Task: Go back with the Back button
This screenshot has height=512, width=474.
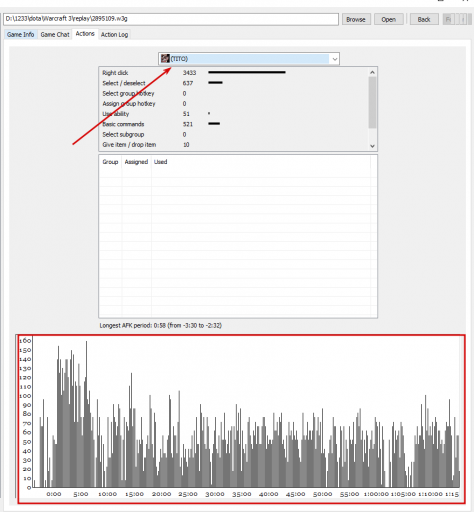Action: (424, 19)
